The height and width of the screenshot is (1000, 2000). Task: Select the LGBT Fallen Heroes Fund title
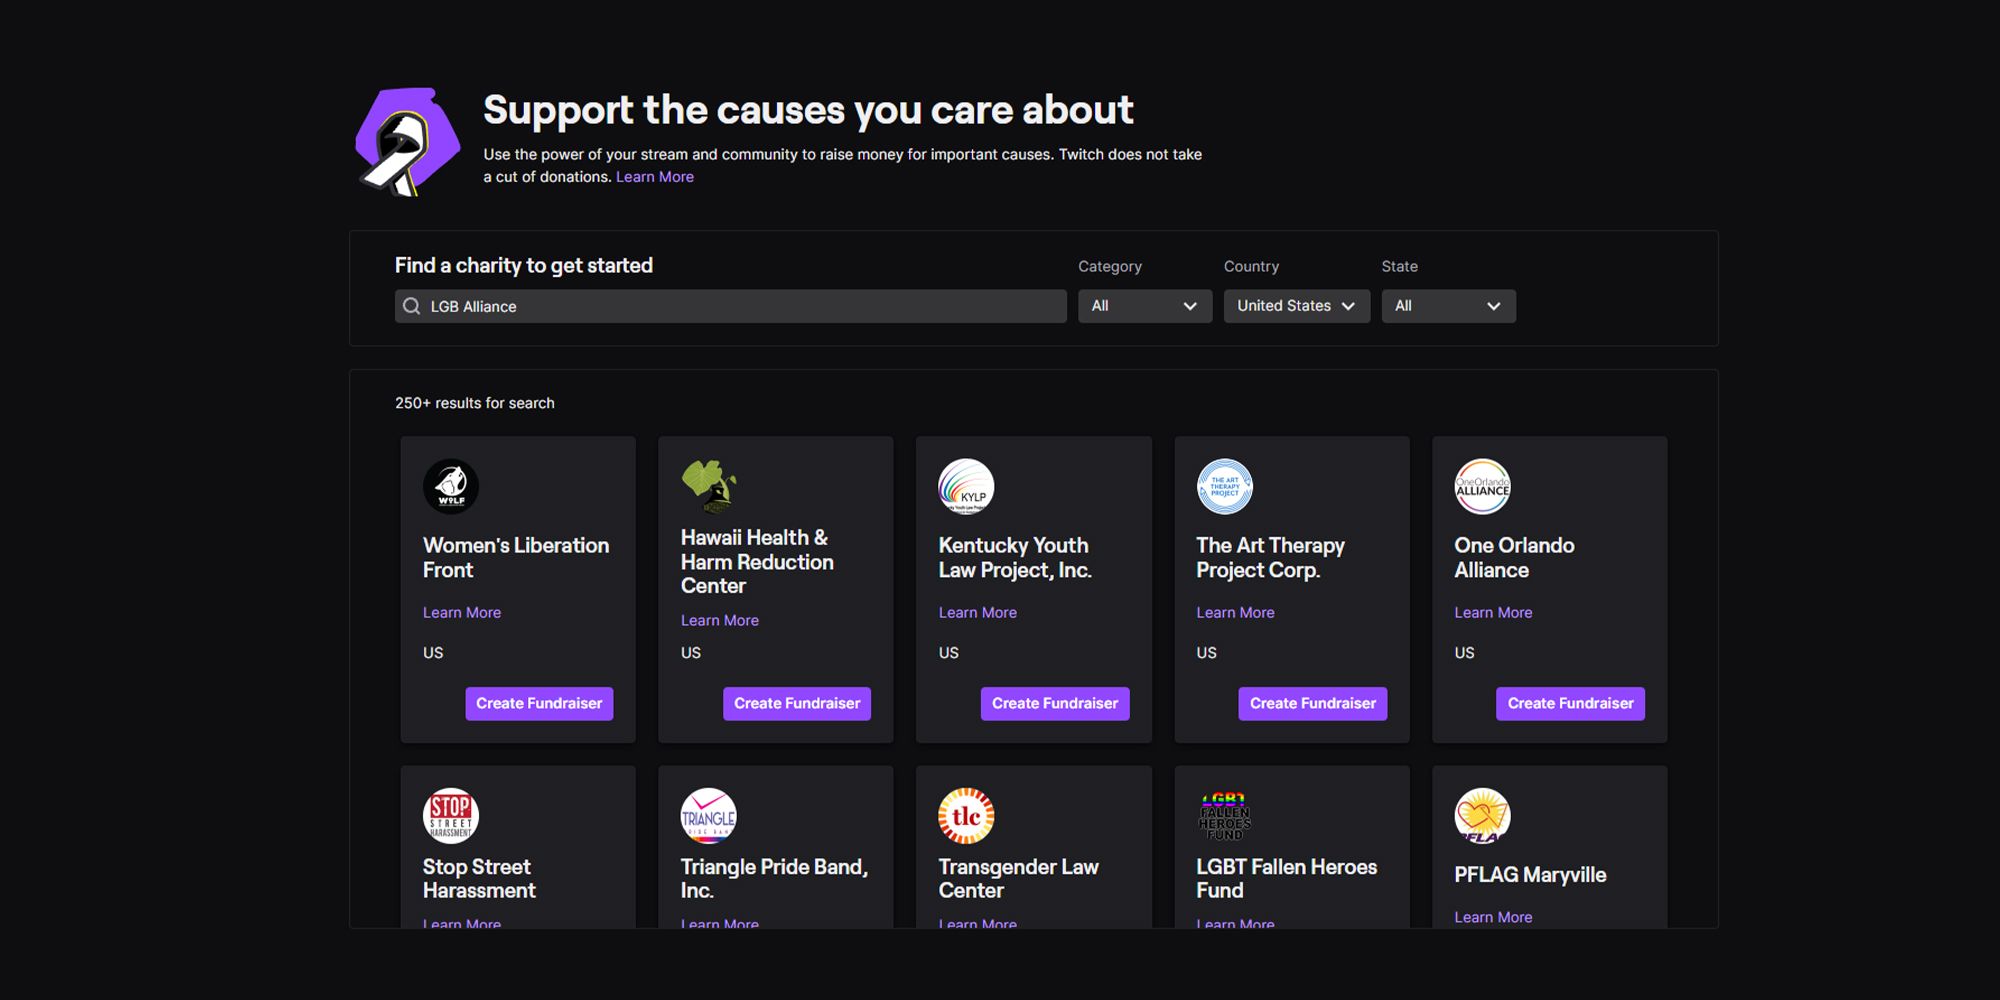pos(1287,878)
